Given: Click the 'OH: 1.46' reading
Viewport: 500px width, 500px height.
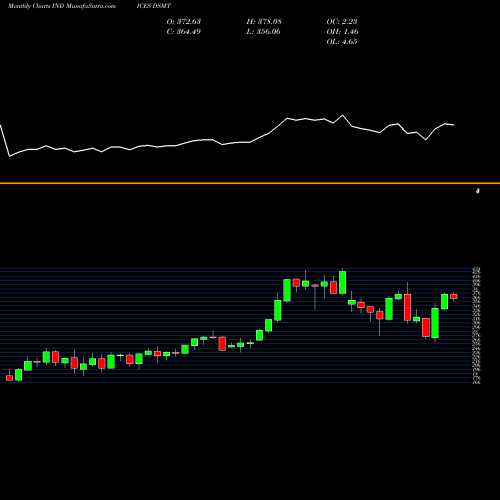Looking at the screenshot, I should tap(342, 31).
